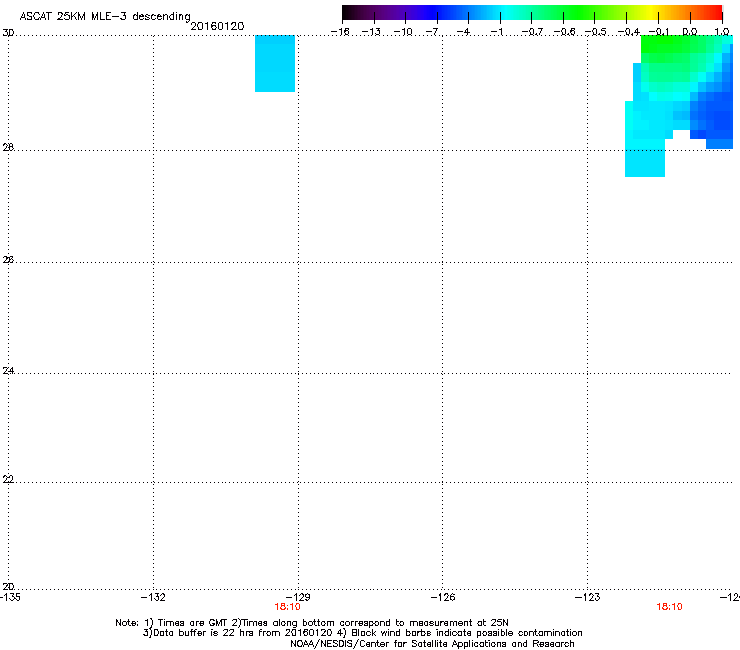Click longitude axis label -126
Screen dimensions: 740x650
(x=443, y=597)
